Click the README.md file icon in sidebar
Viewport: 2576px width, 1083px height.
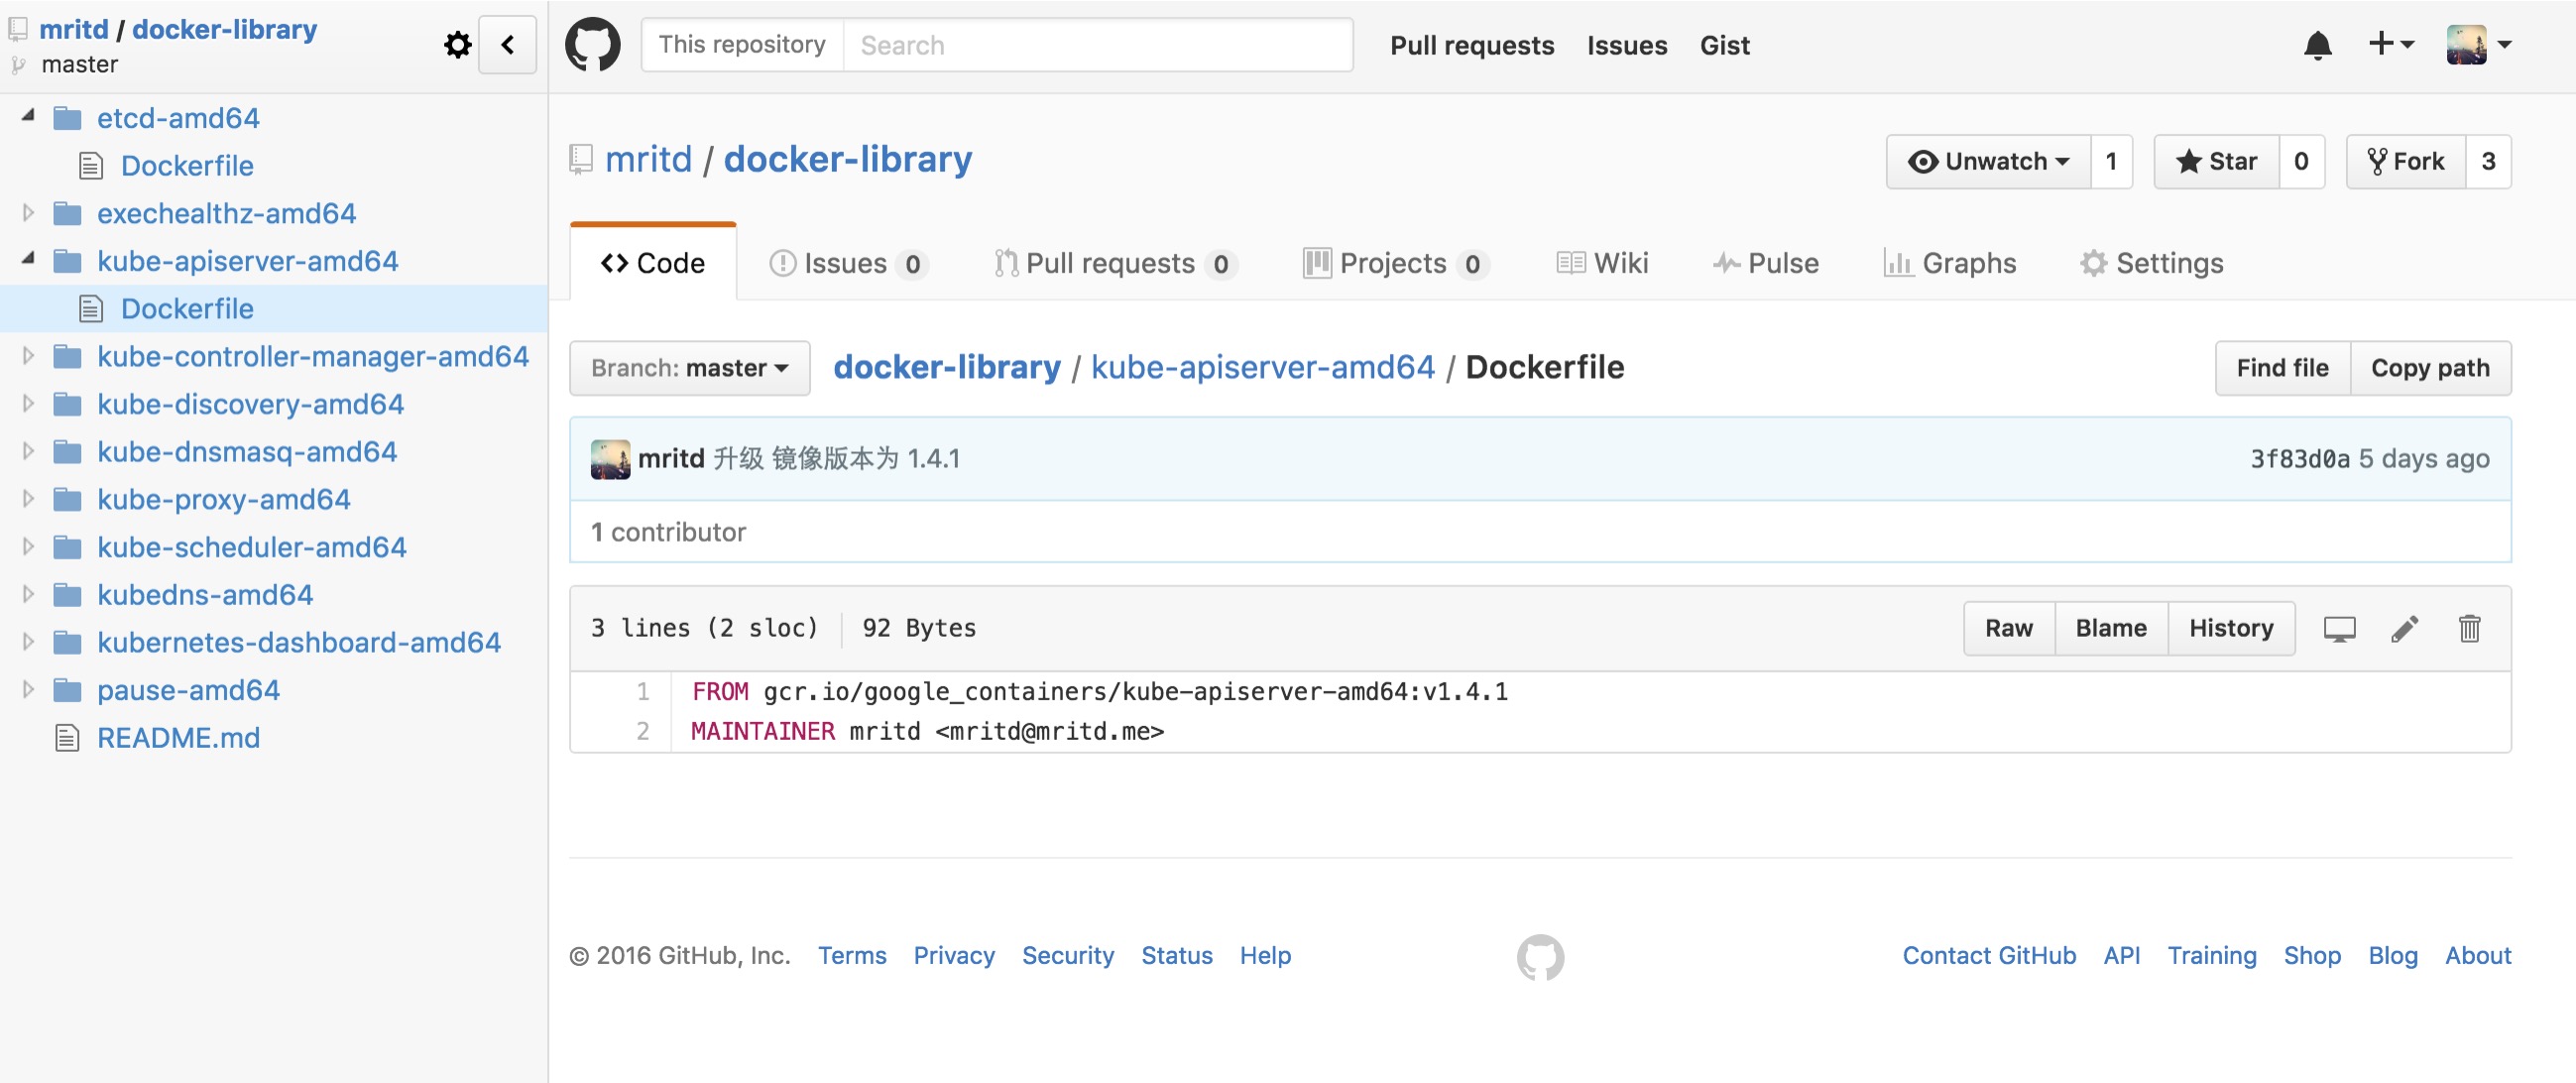(x=67, y=738)
